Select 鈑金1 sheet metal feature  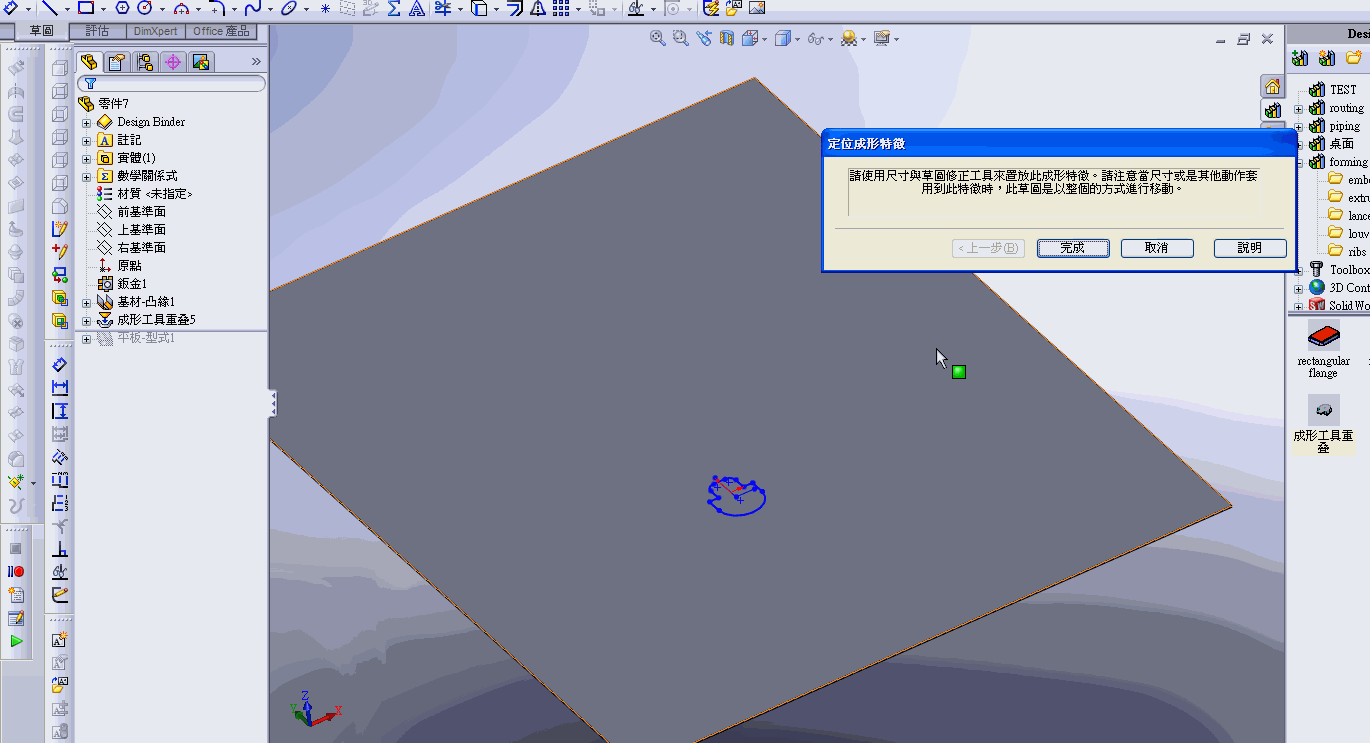[x=122, y=284]
